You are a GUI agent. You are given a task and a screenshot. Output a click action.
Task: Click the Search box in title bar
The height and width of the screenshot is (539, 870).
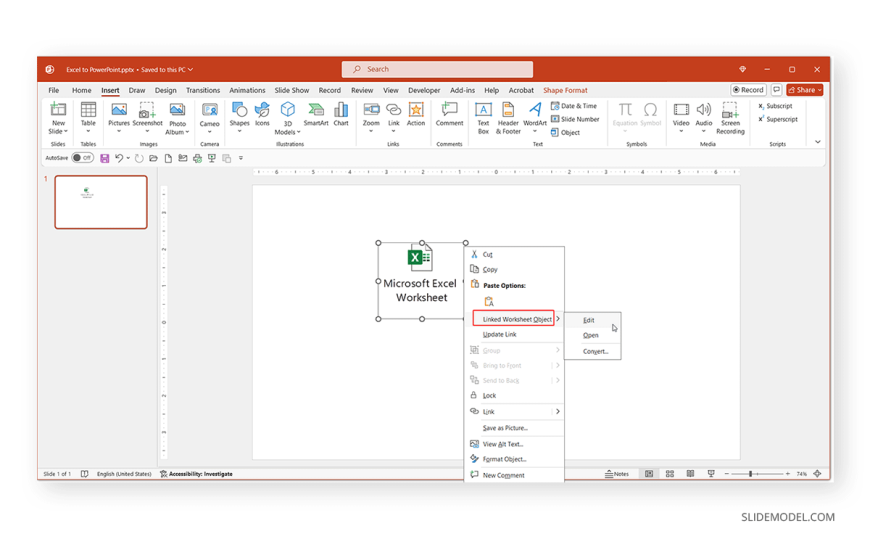coord(437,69)
